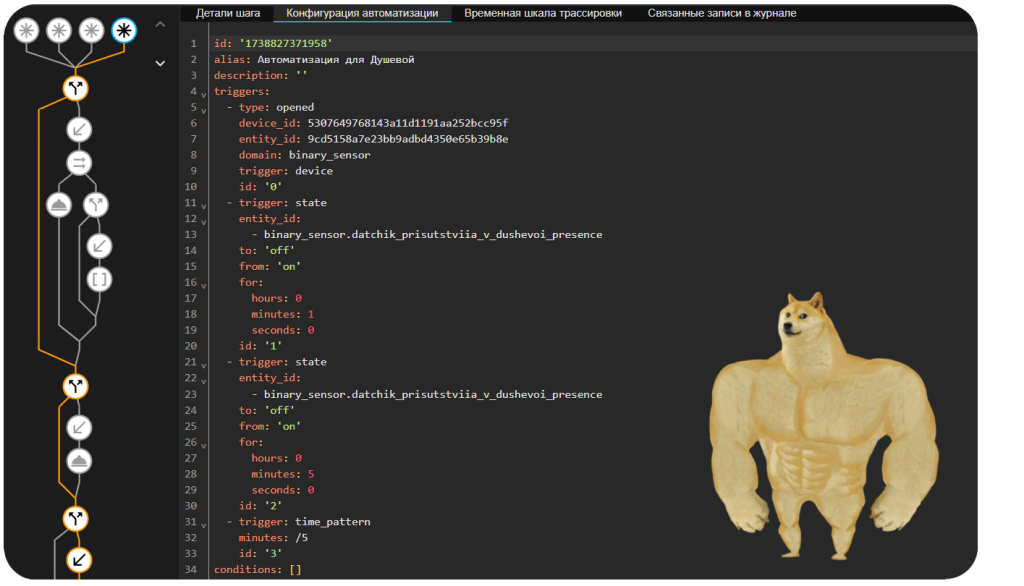Screen dimensions: 1024x586
Task: Collapse entity_id list at line 12
Action: pos(204,222)
